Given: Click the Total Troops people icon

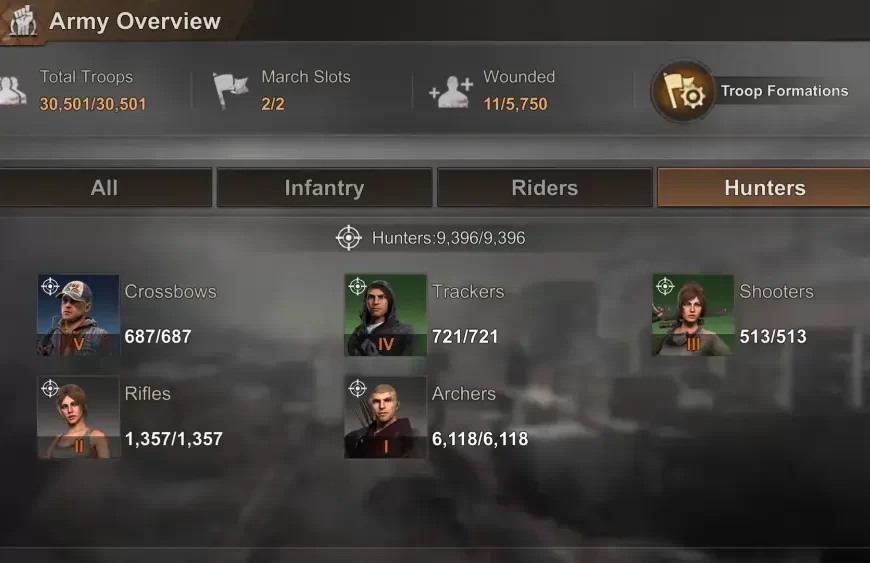Looking at the screenshot, I should coord(12,90).
